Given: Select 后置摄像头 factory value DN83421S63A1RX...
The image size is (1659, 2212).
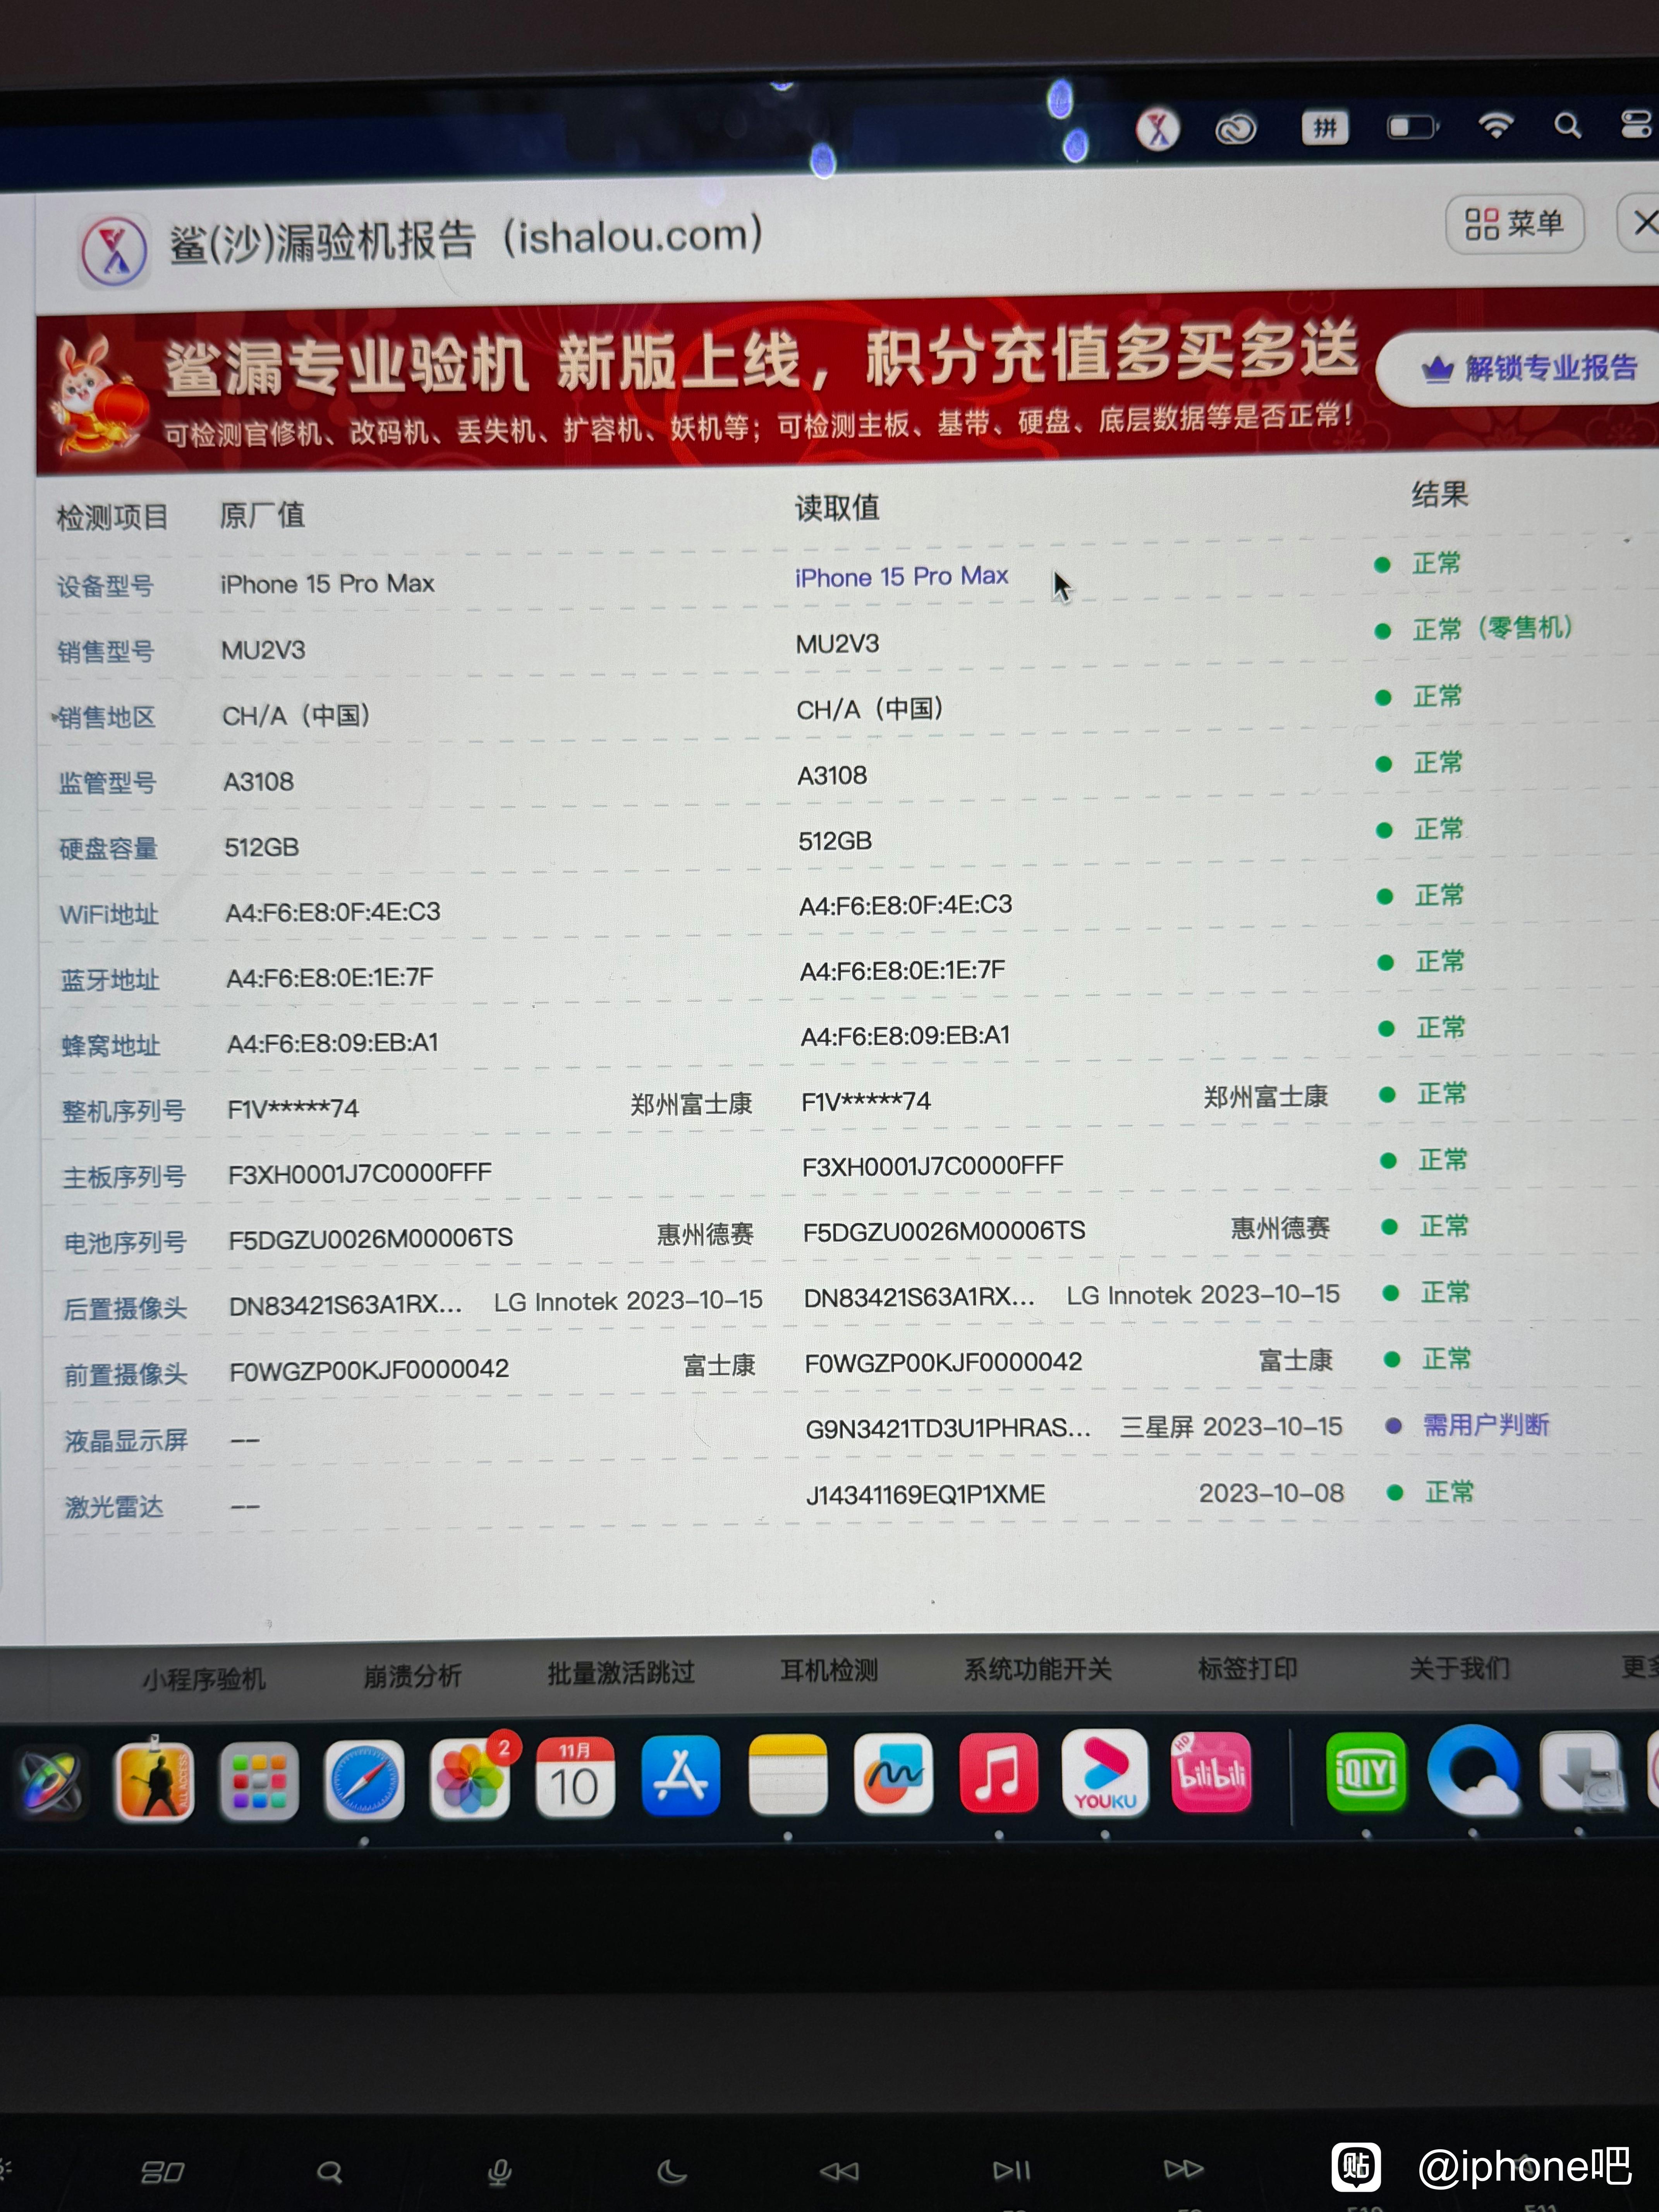Looking at the screenshot, I should (345, 1305).
